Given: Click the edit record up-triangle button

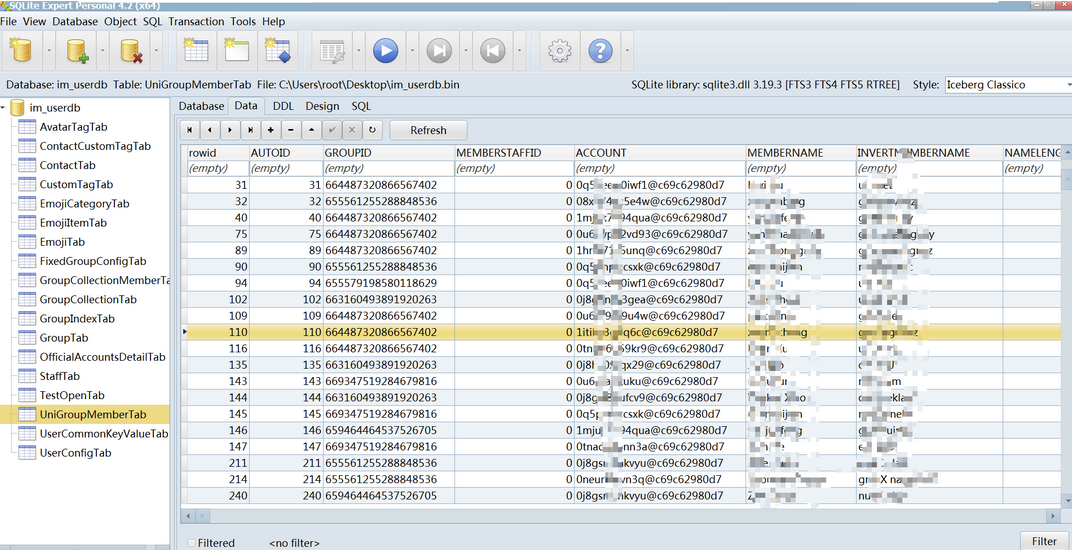Looking at the screenshot, I should [312, 130].
